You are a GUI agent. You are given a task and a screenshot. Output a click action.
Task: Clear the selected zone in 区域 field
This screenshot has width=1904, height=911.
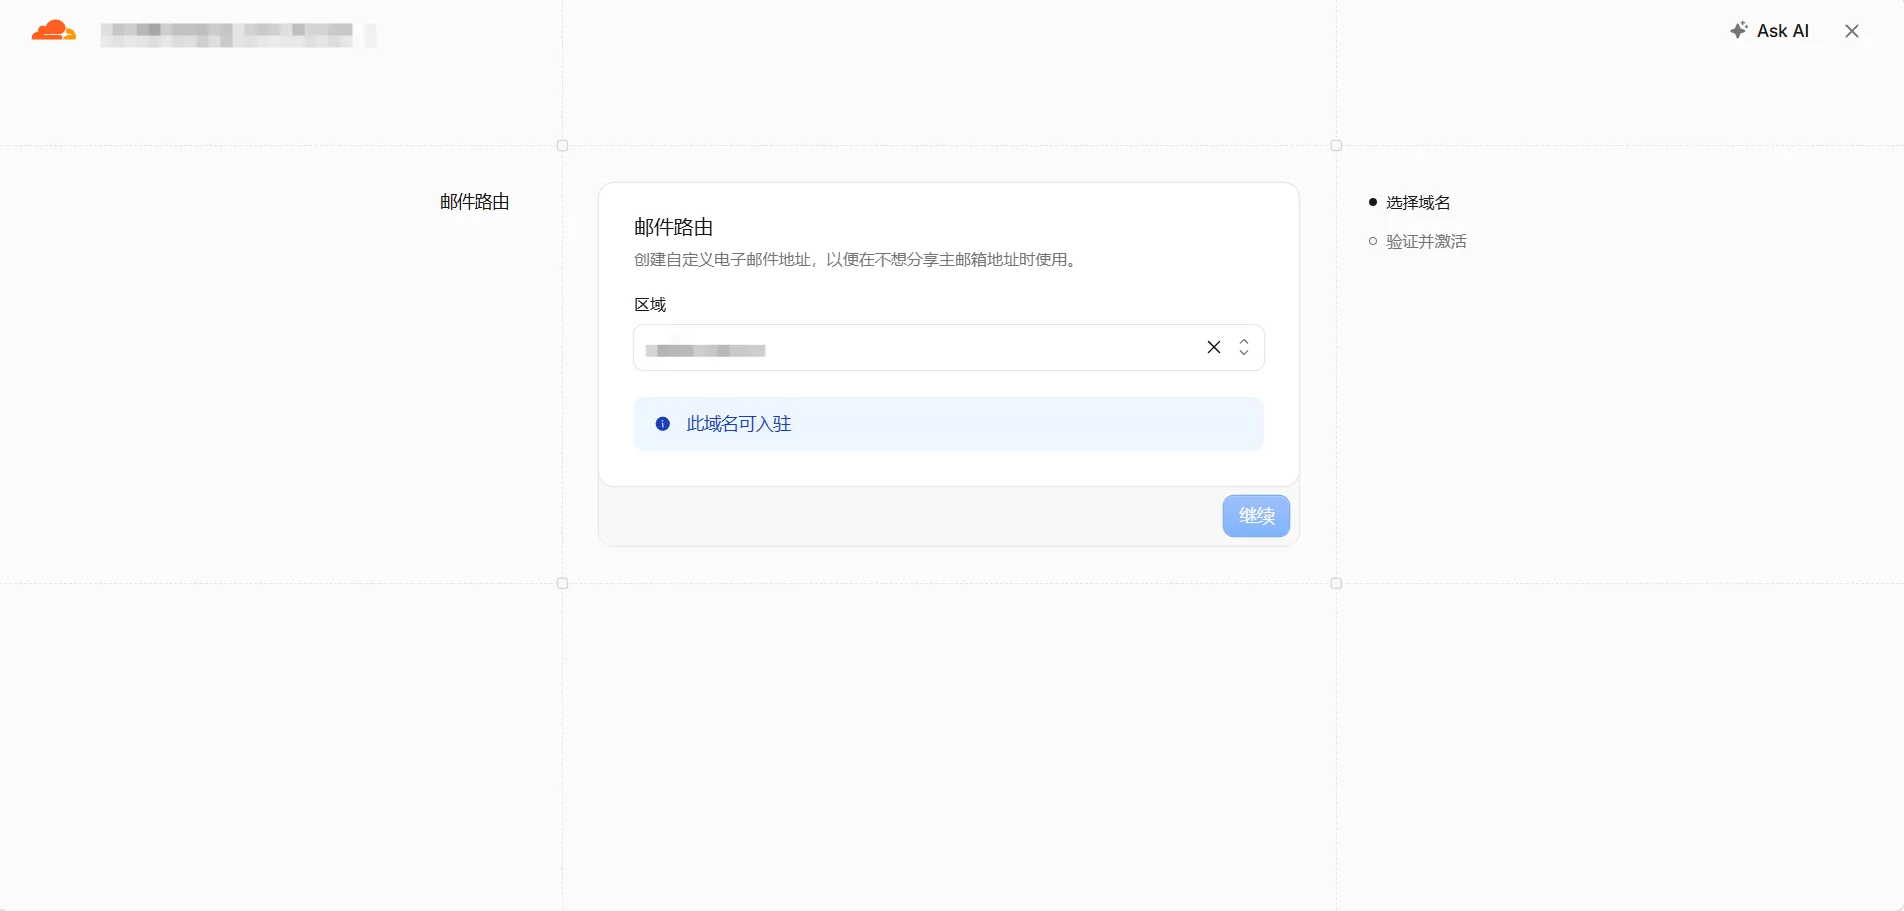[1214, 347]
